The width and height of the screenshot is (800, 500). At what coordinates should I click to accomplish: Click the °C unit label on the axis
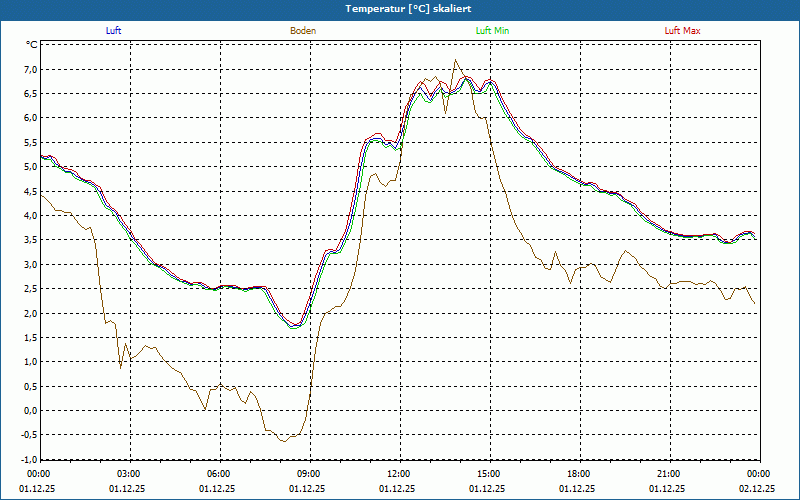coord(31,45)
